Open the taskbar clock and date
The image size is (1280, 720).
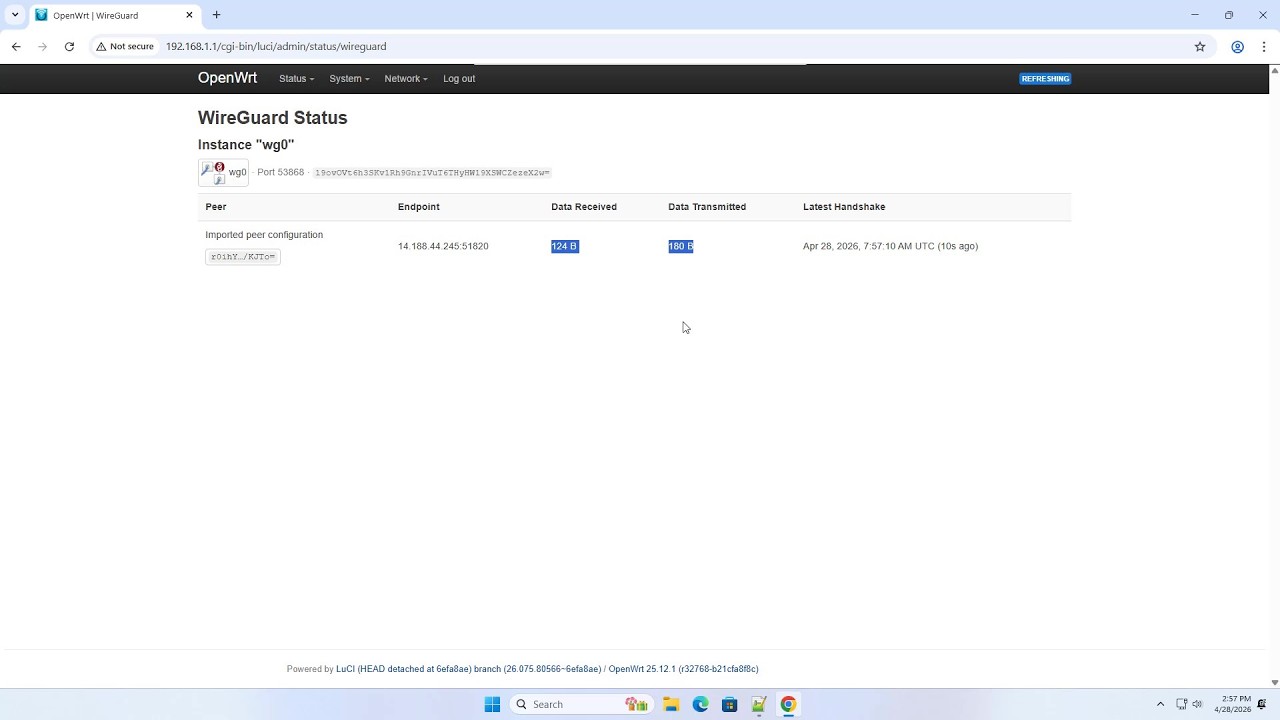tap(1232, 704)
